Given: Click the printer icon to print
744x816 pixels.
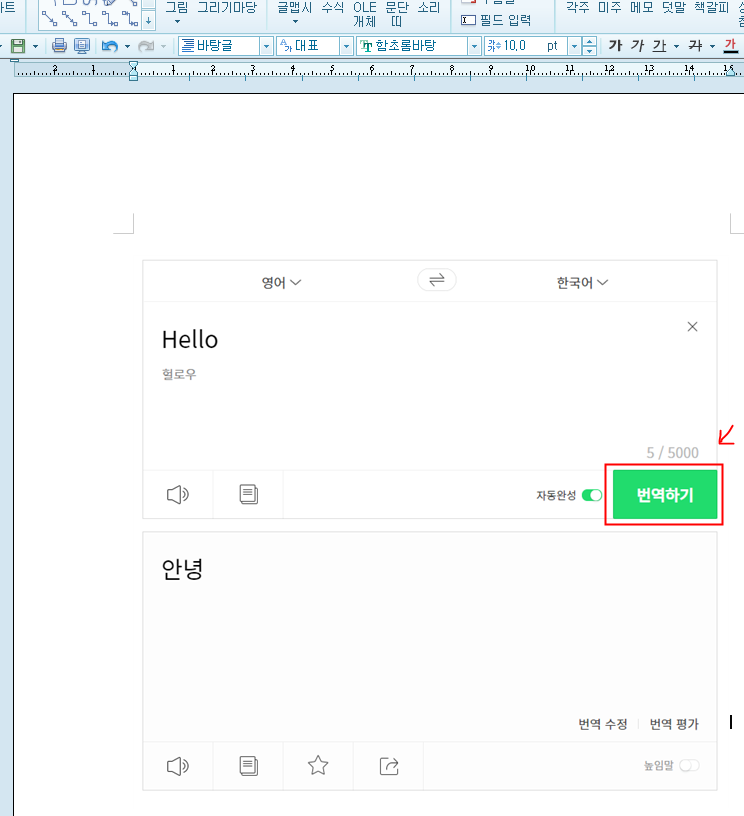Looking at the screenshot, I should (x=59, y=46).
